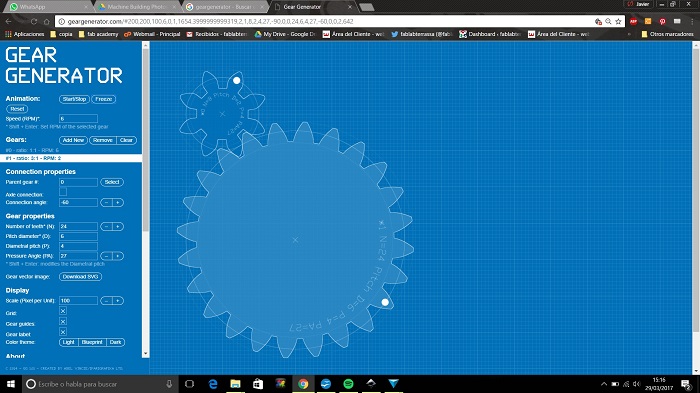Increase Number of teeth with plus

[118, 226]
